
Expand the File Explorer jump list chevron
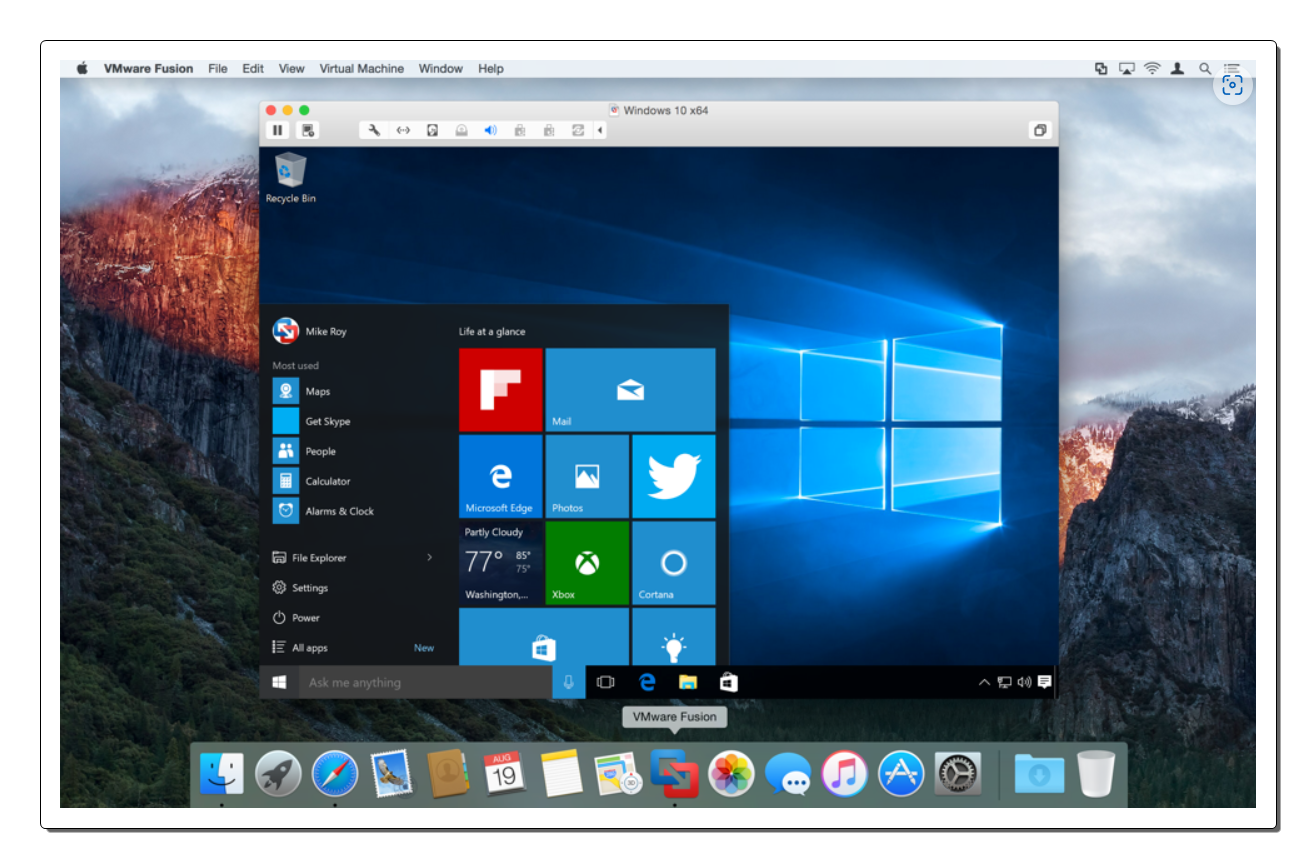(430, 557)
